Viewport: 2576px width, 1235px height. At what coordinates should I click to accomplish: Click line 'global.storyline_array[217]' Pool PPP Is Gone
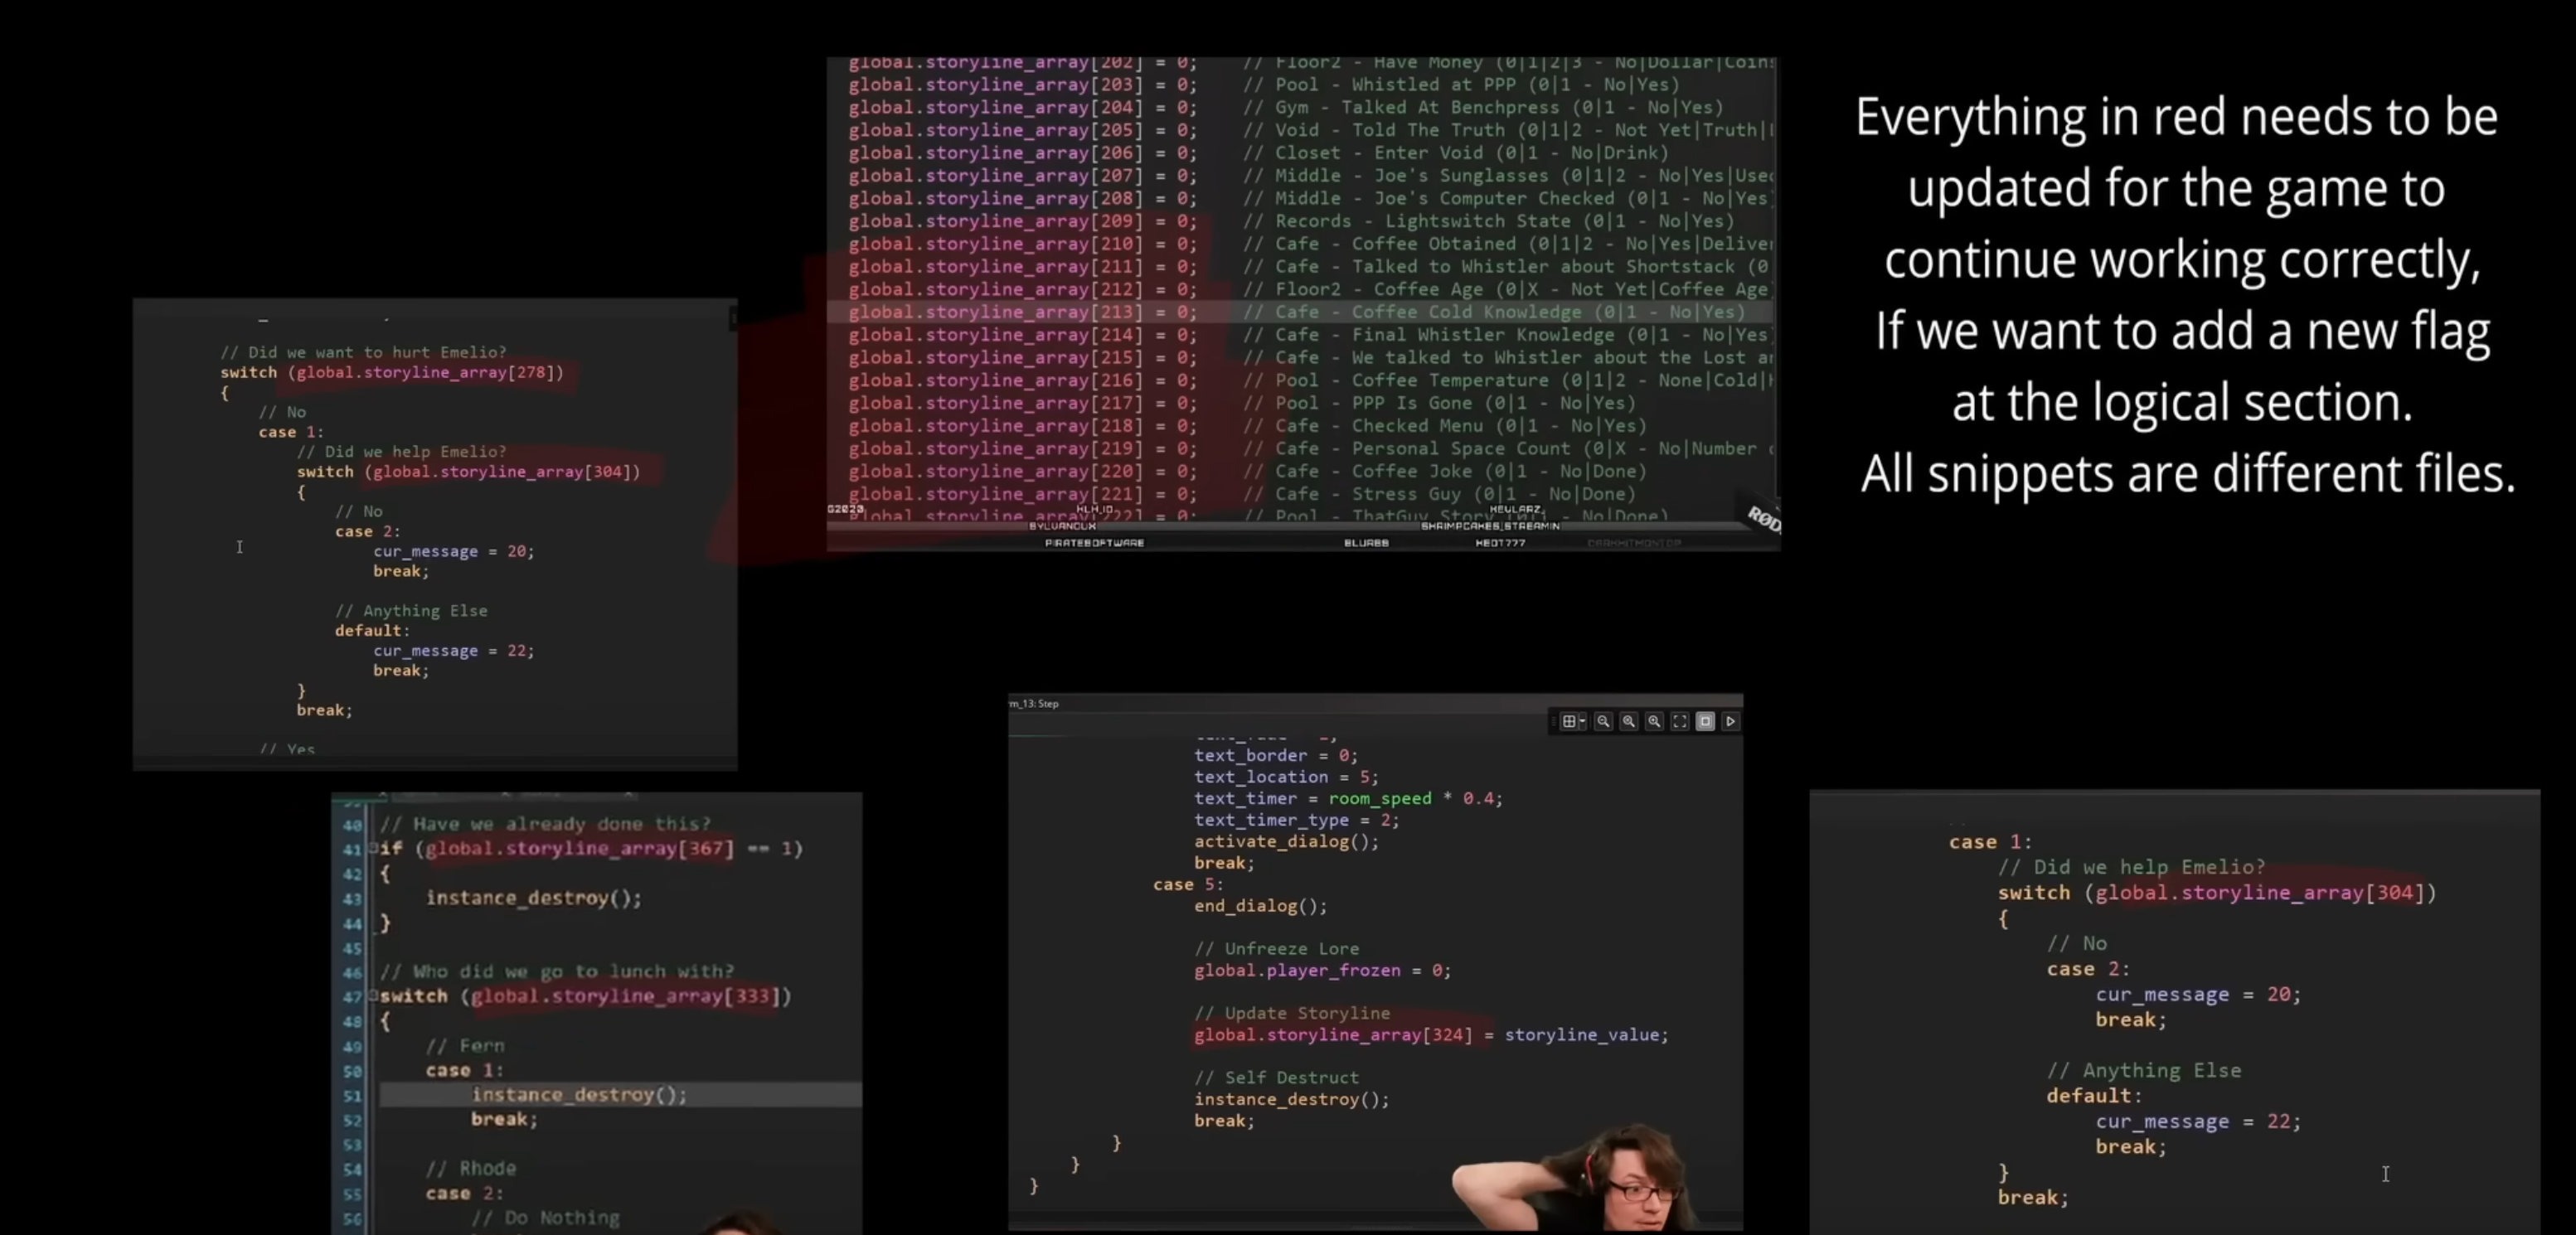point(1242,403)
